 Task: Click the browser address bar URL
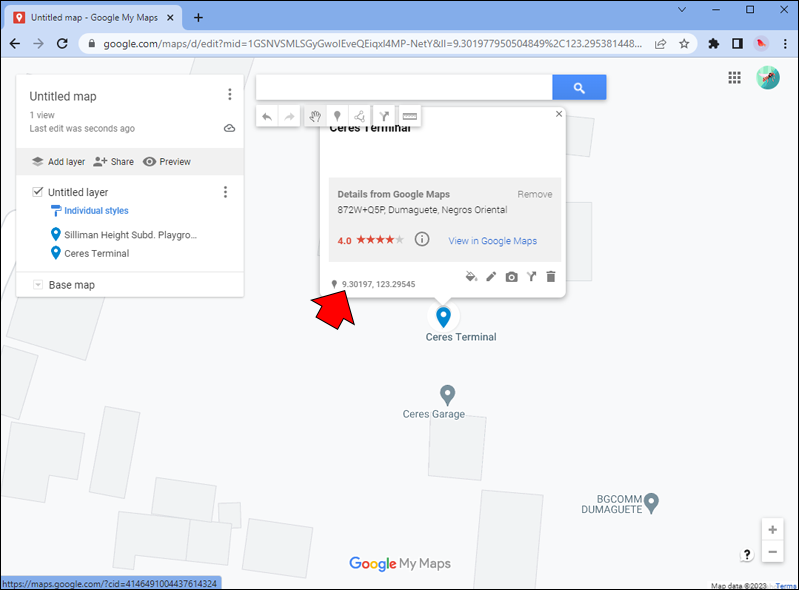372,44
